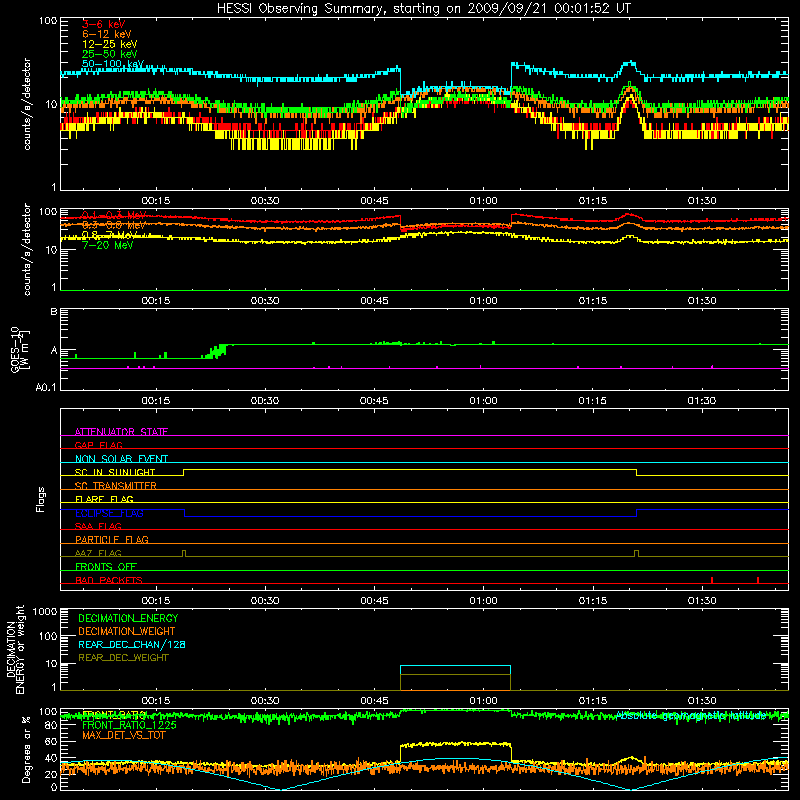Screen dimensions: 800x800
Task: Click the DECIMATION ENERGY or weight axis title
Action: 15,649
